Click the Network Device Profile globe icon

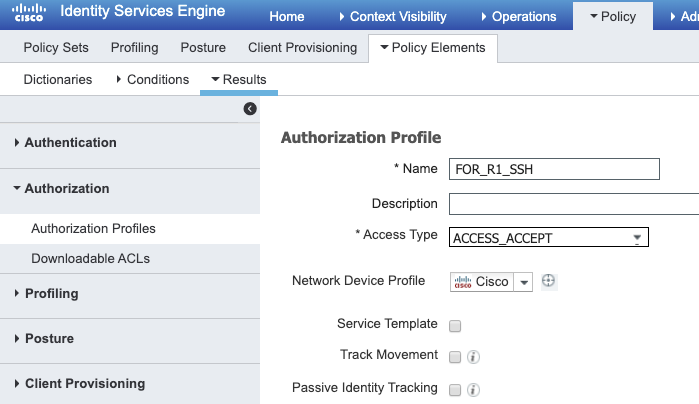pyautogui.click(x=548, y=281)
